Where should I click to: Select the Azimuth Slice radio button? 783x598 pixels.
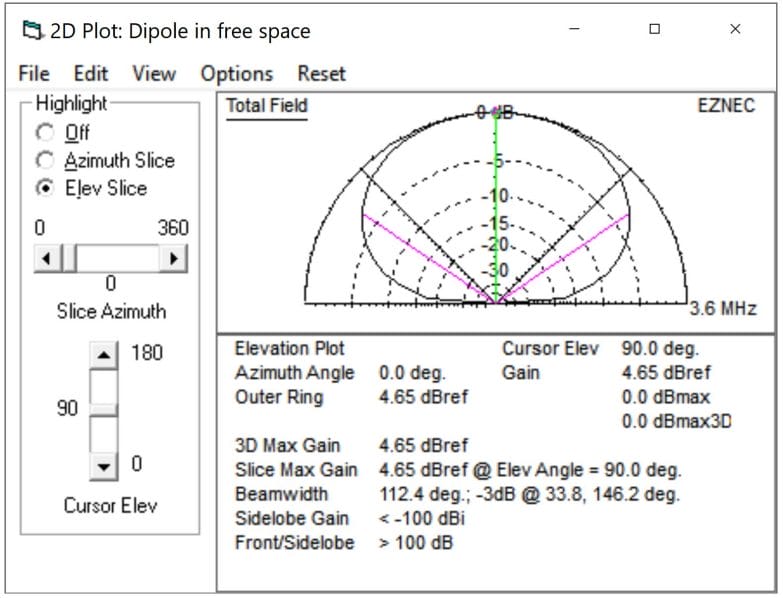tap(44, 160)
